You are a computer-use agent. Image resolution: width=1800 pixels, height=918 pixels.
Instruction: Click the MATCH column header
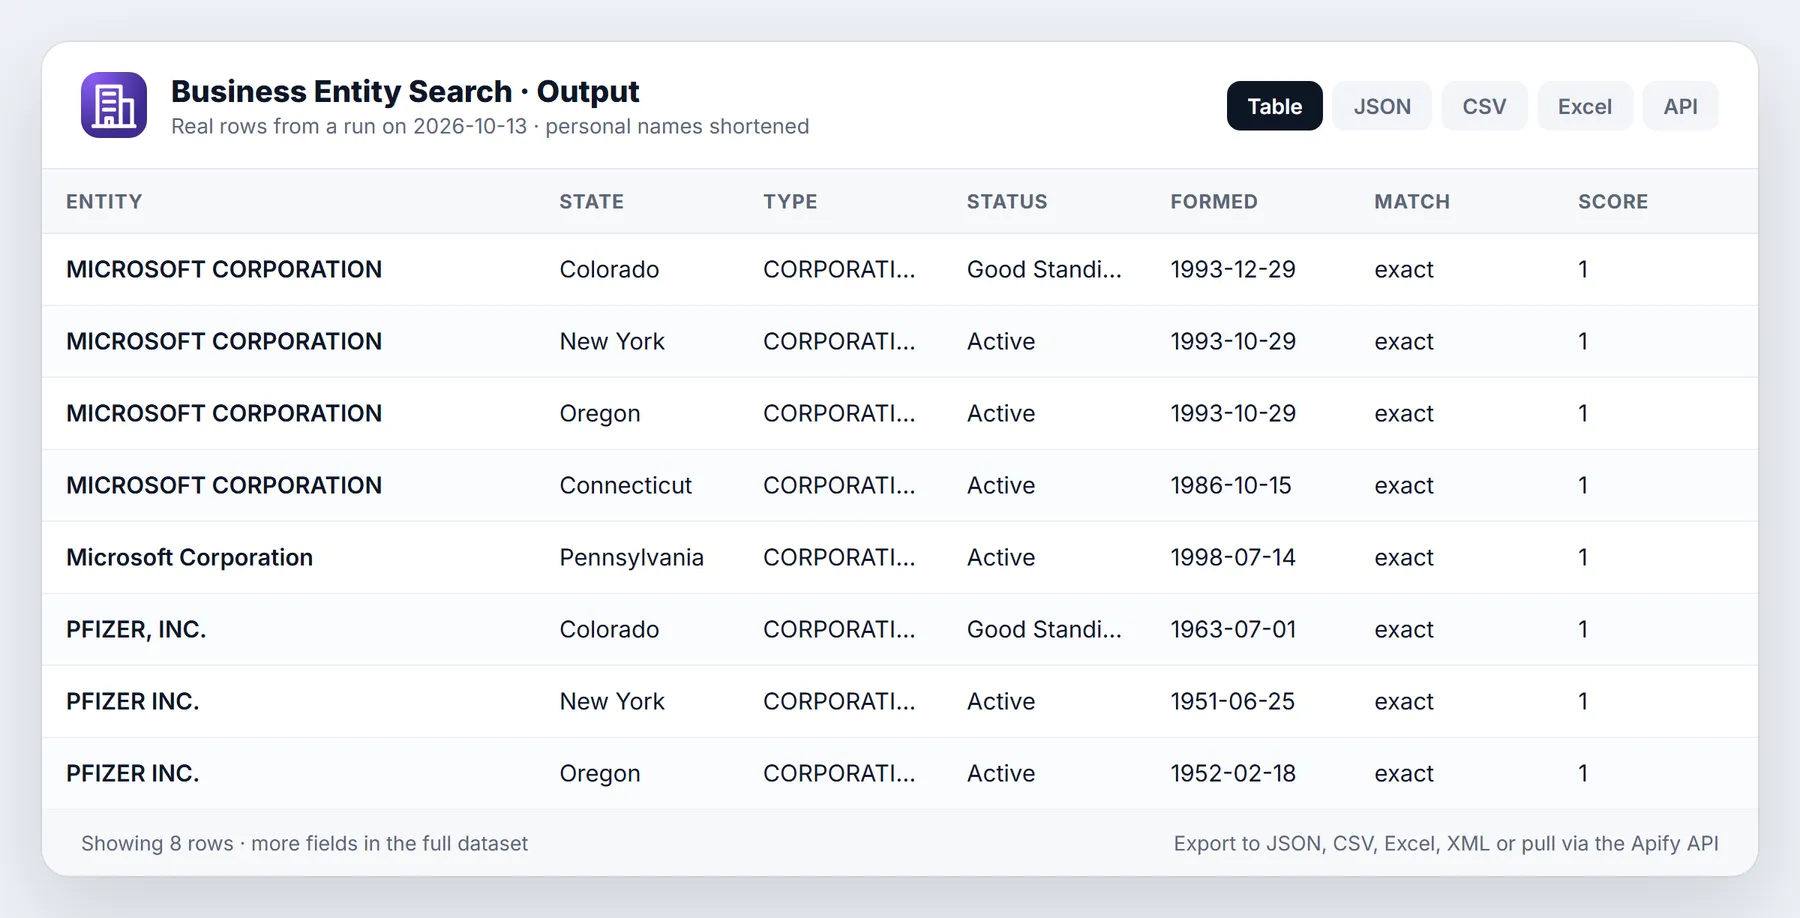(x=1412, y=201)
